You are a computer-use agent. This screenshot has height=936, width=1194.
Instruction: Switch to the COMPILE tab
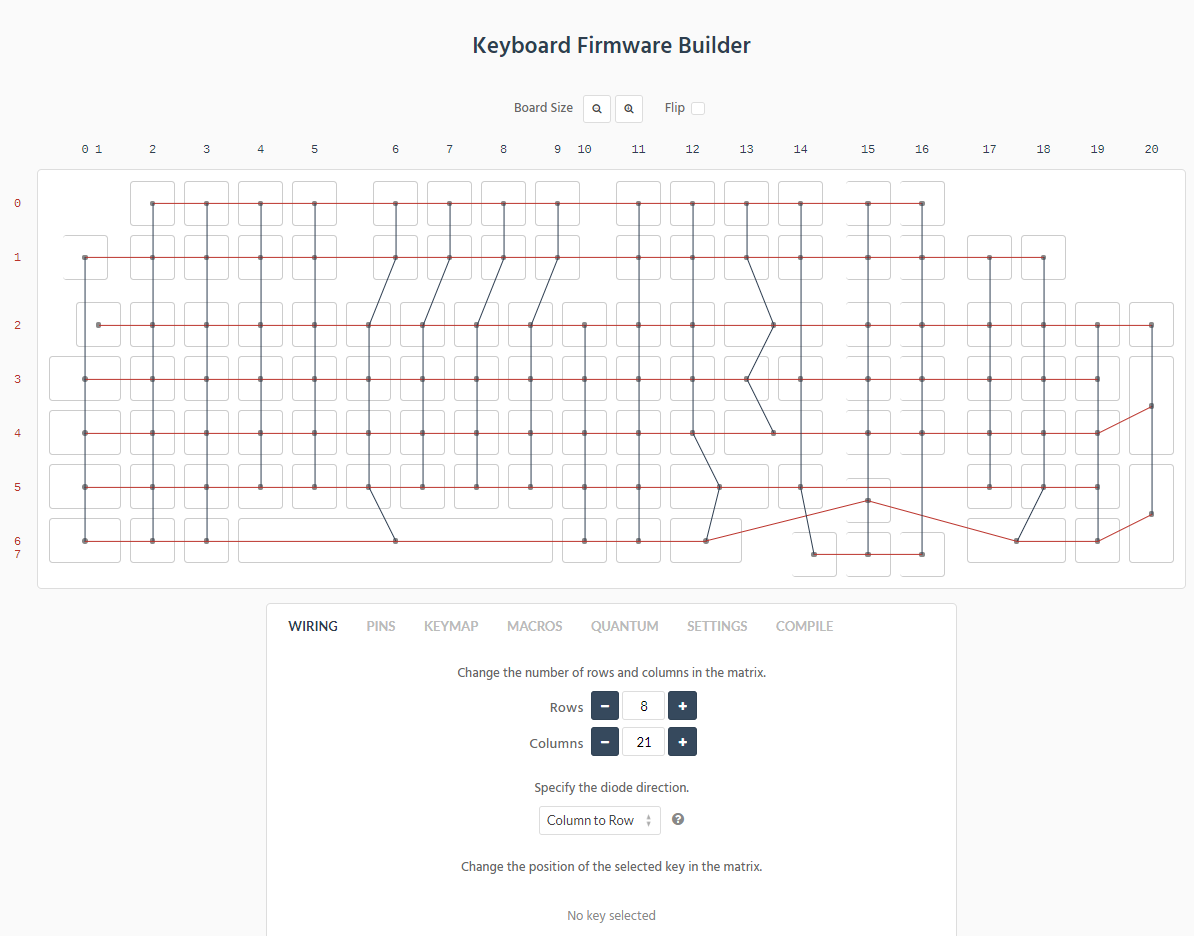tap(804, 626)
